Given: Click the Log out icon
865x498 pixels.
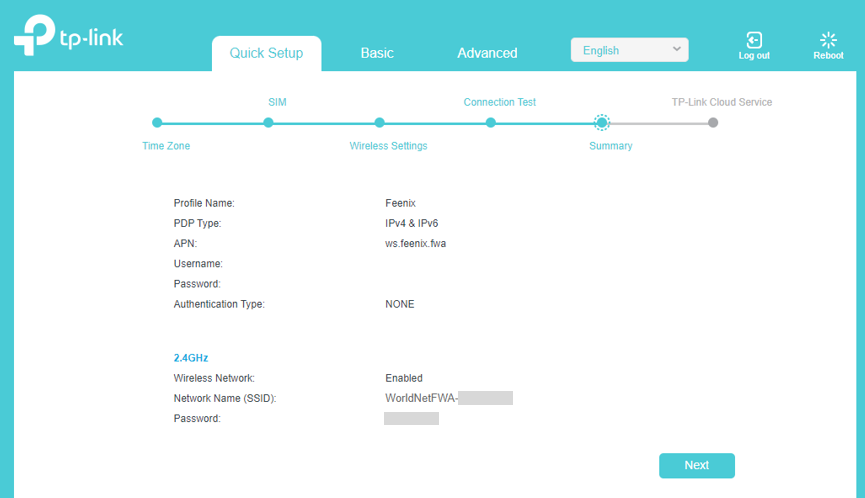Looking at the screenshot, I should tap(754, 41).
